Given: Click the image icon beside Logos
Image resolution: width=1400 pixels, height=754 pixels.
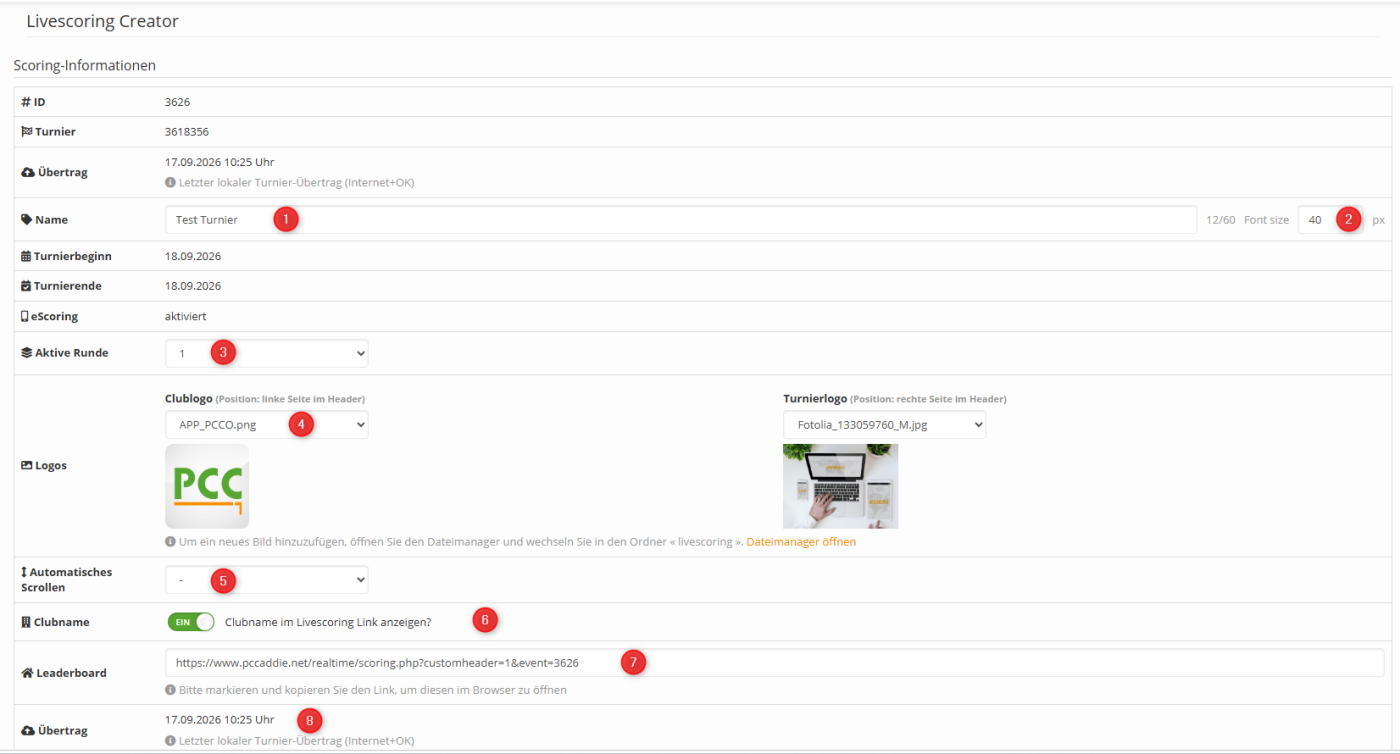Looking at the screenshot, I should tap(27, 465).
